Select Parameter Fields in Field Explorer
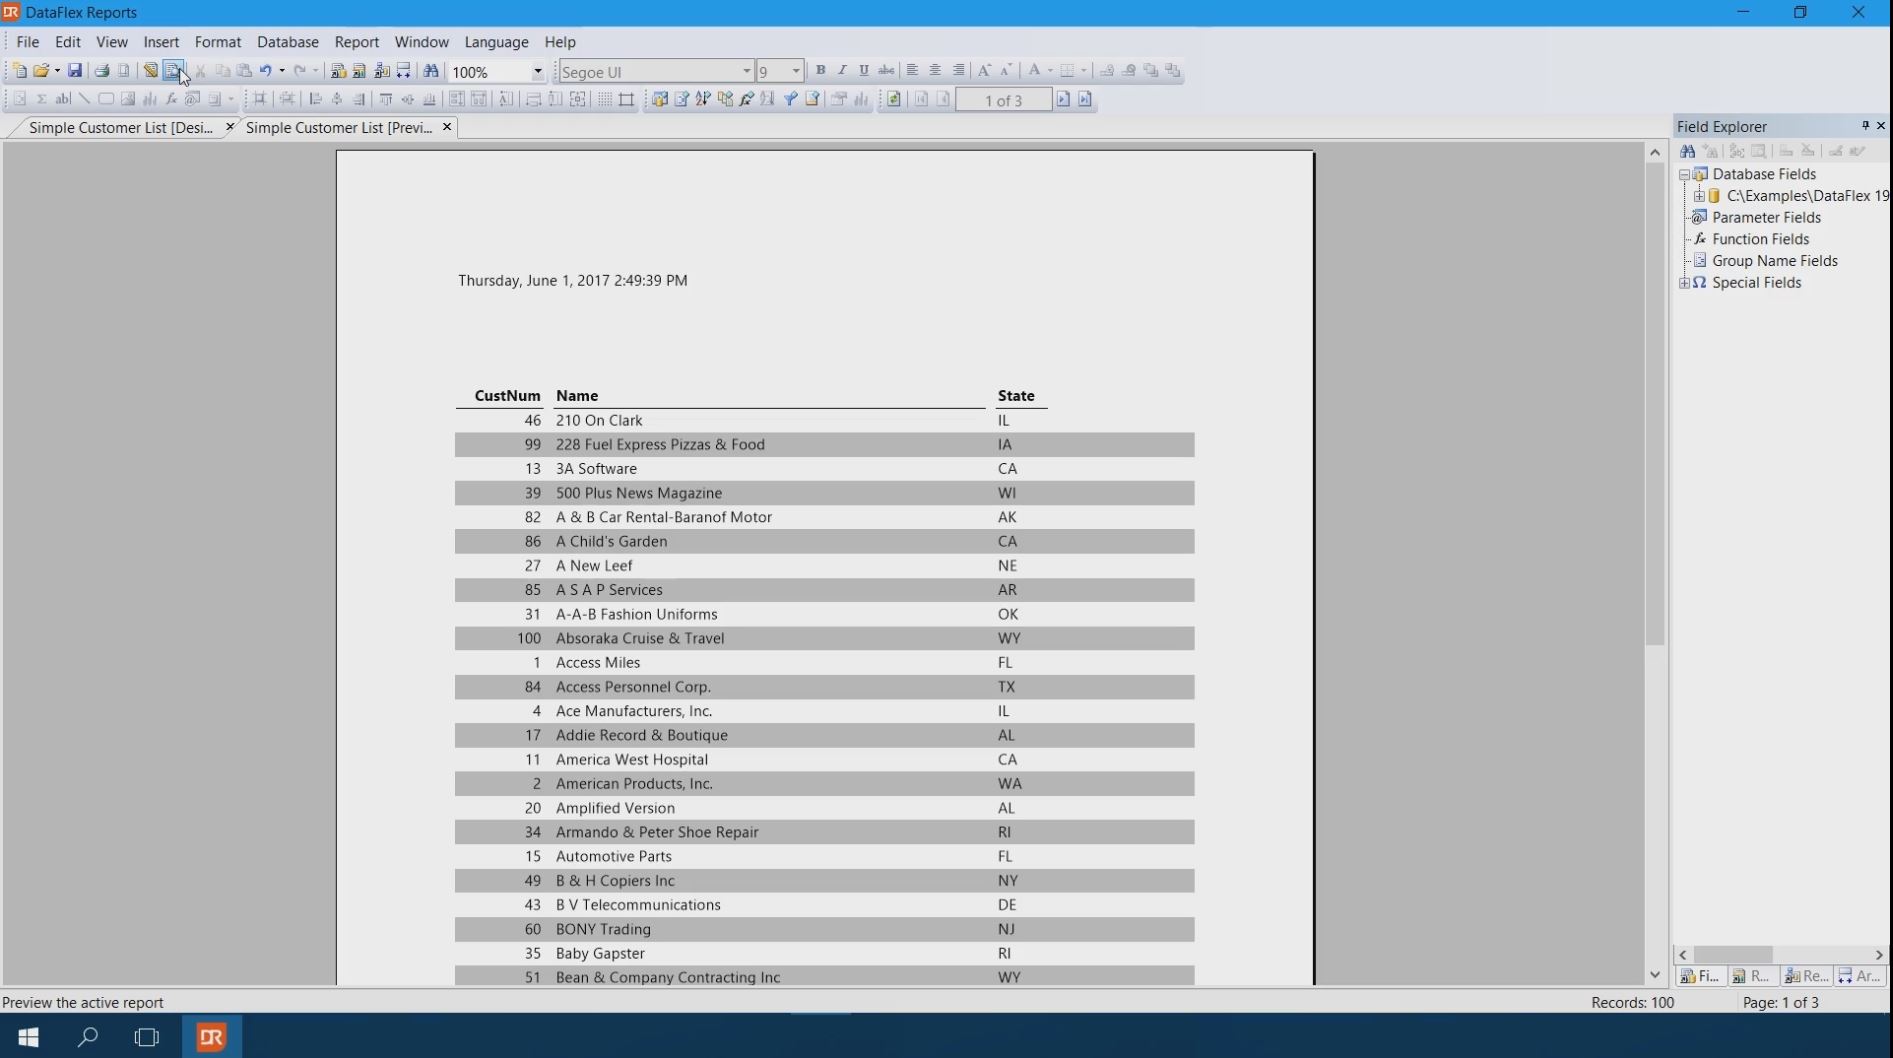 coord(1766,218)
